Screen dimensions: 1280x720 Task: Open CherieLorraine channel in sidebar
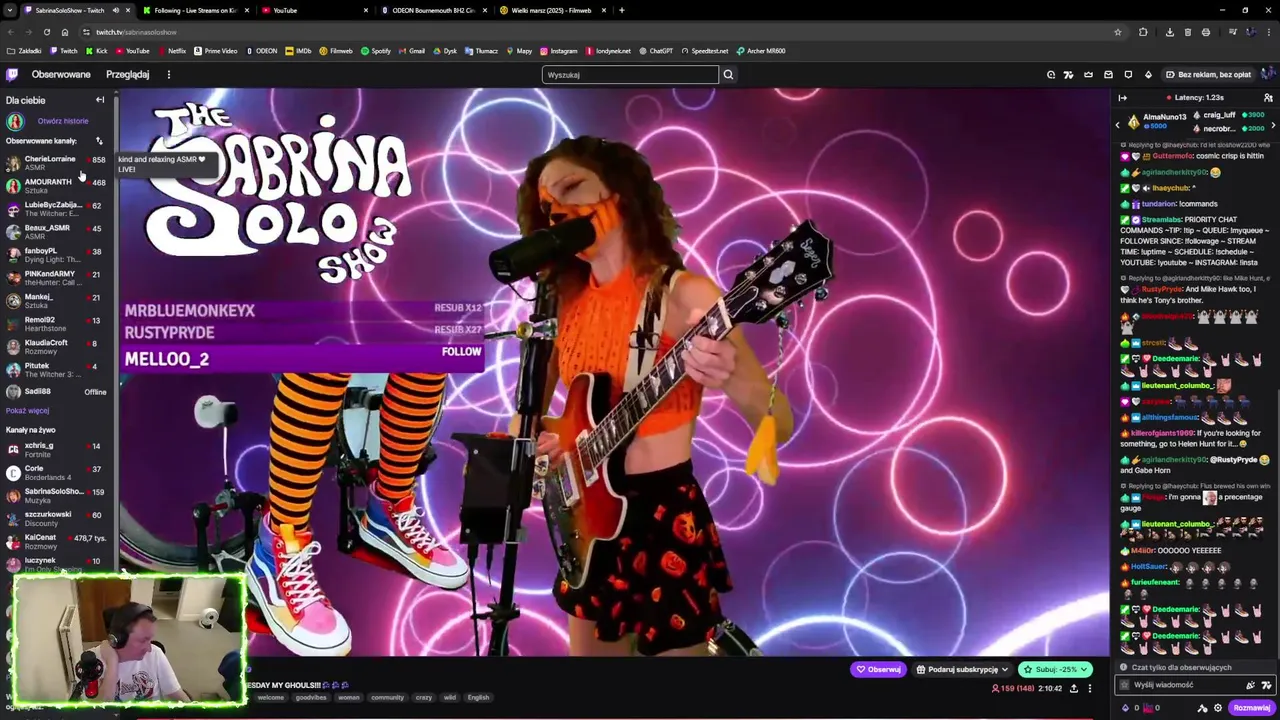(x=56, y=163)
